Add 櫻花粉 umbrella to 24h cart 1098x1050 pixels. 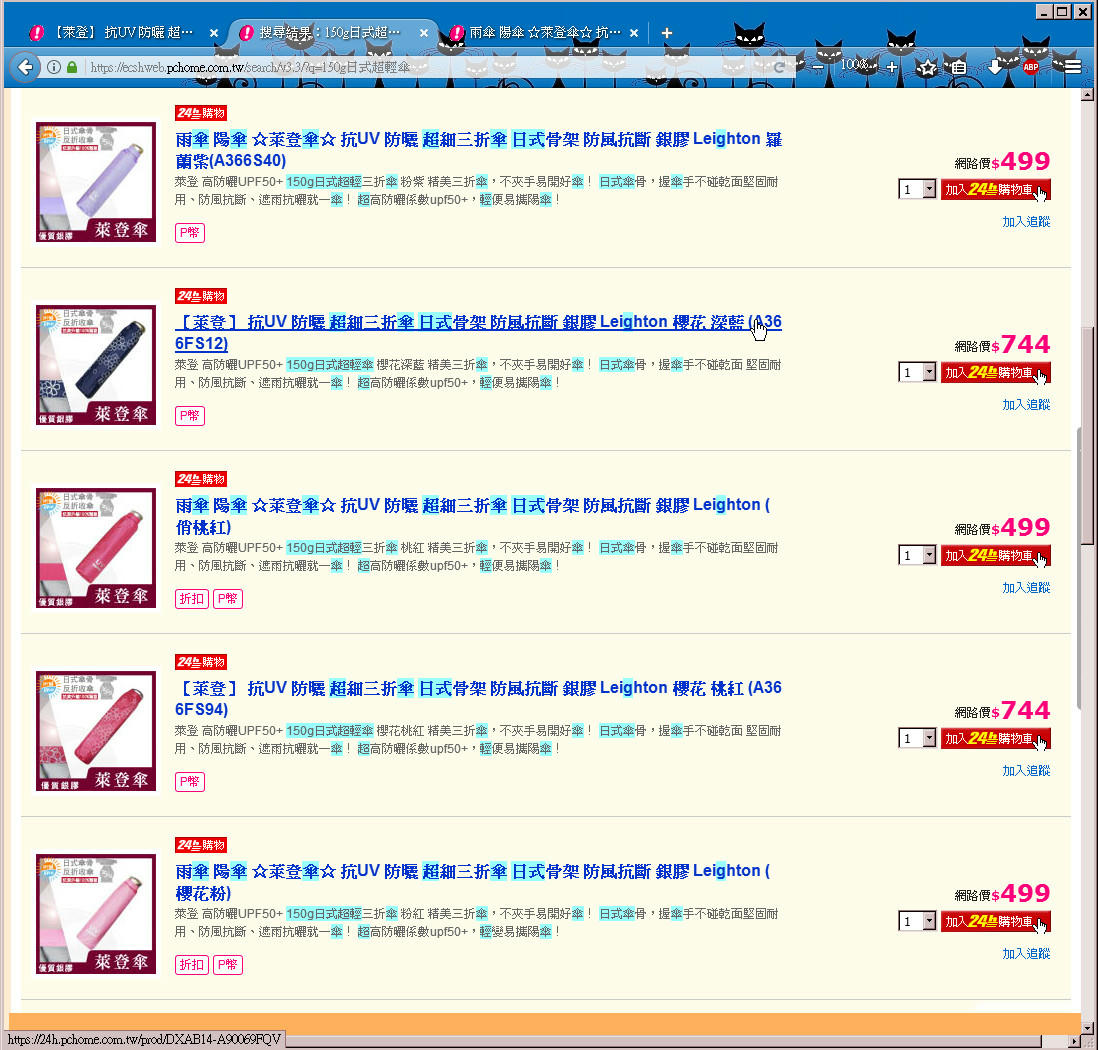[x=995, y=922]
